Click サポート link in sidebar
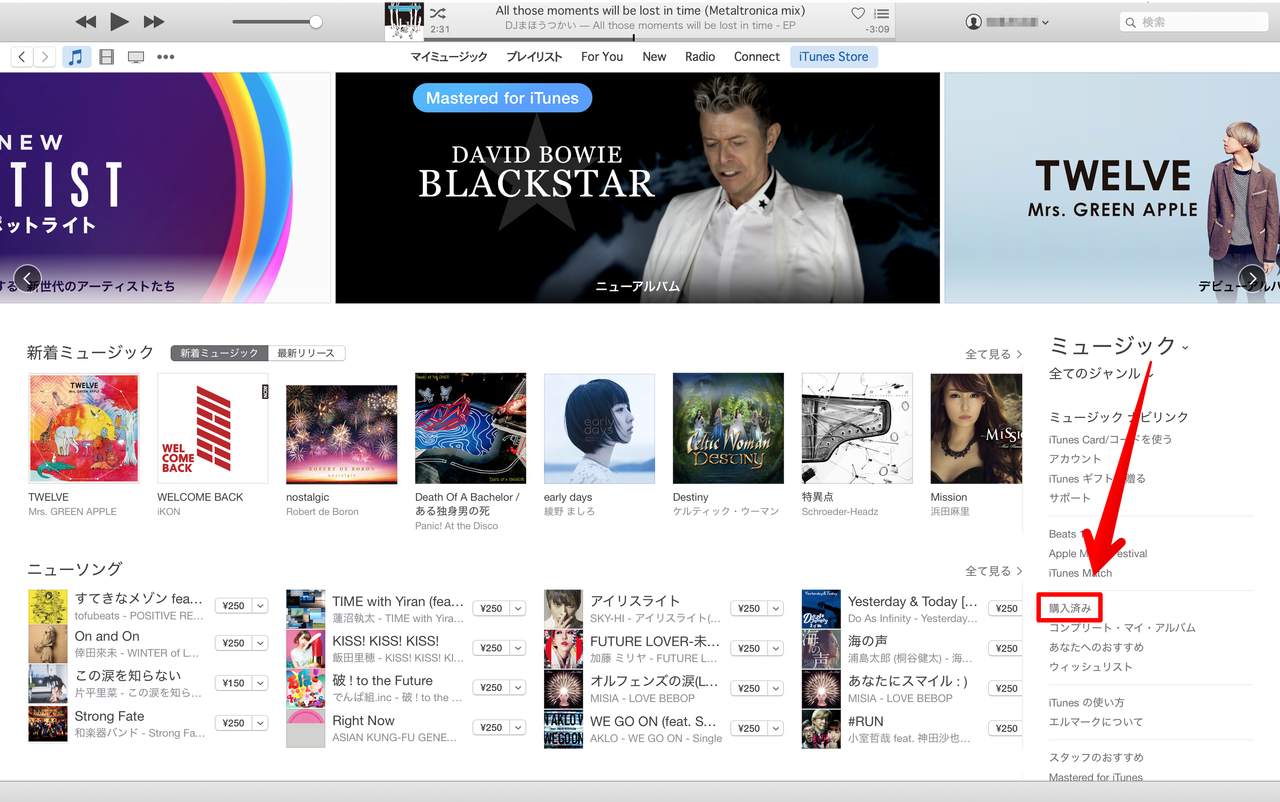The image size is (1280, 802). click(x=1070, y=498)
